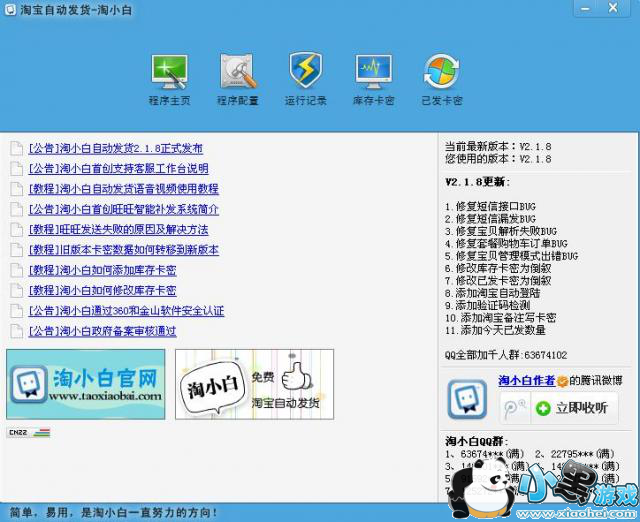640x522 pixels.
Task: Click update note 4.修复套餐购物车订单BUG
Action: click(x=506, y=244)
